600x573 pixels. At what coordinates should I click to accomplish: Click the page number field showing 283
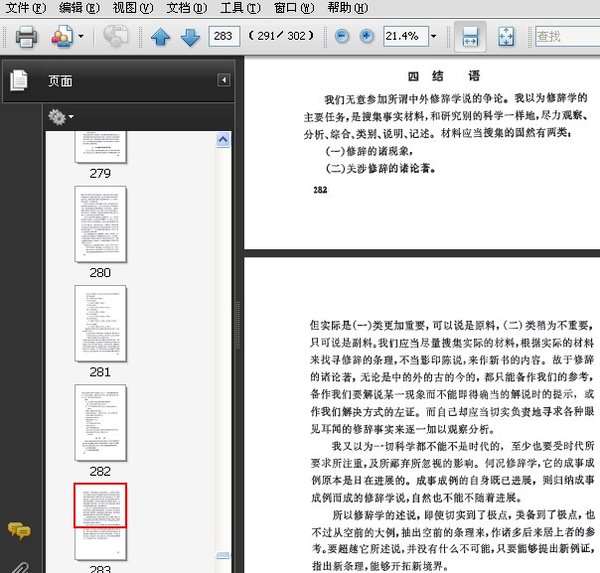(224, 37)
